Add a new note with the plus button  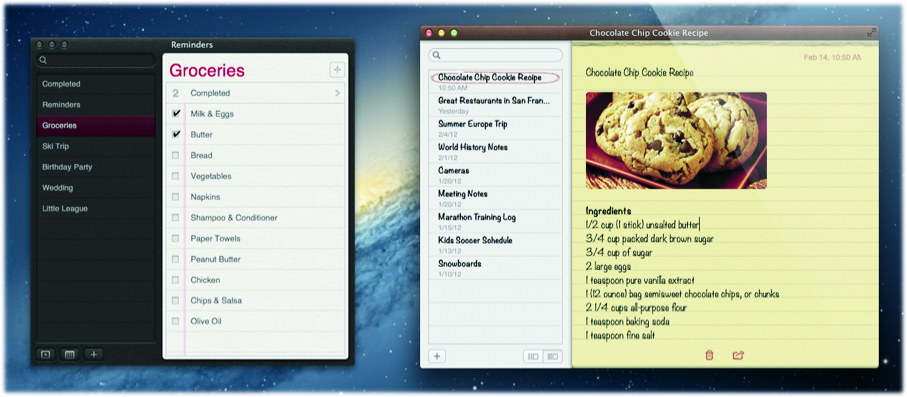click(x=437, y=356)
